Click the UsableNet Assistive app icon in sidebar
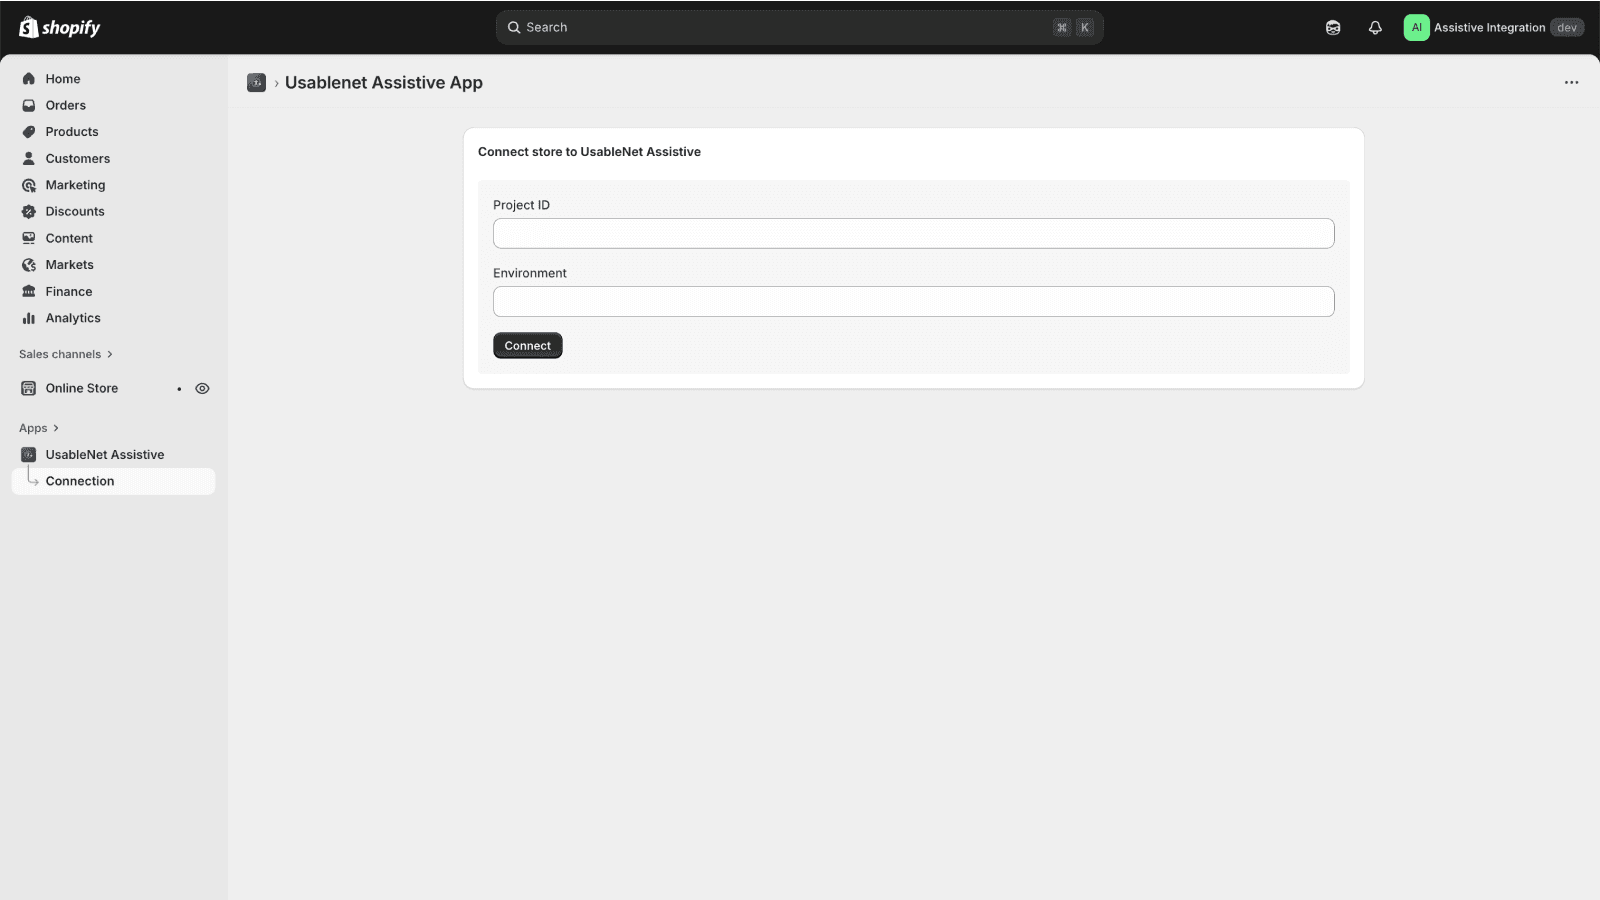 29,454
